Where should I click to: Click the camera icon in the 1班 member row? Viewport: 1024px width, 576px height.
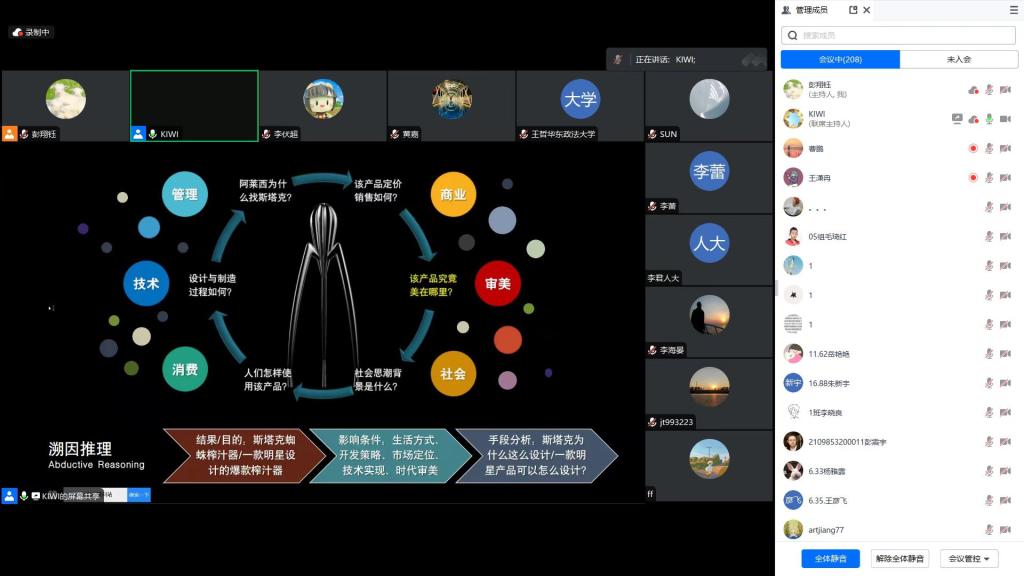[1006, 413]
